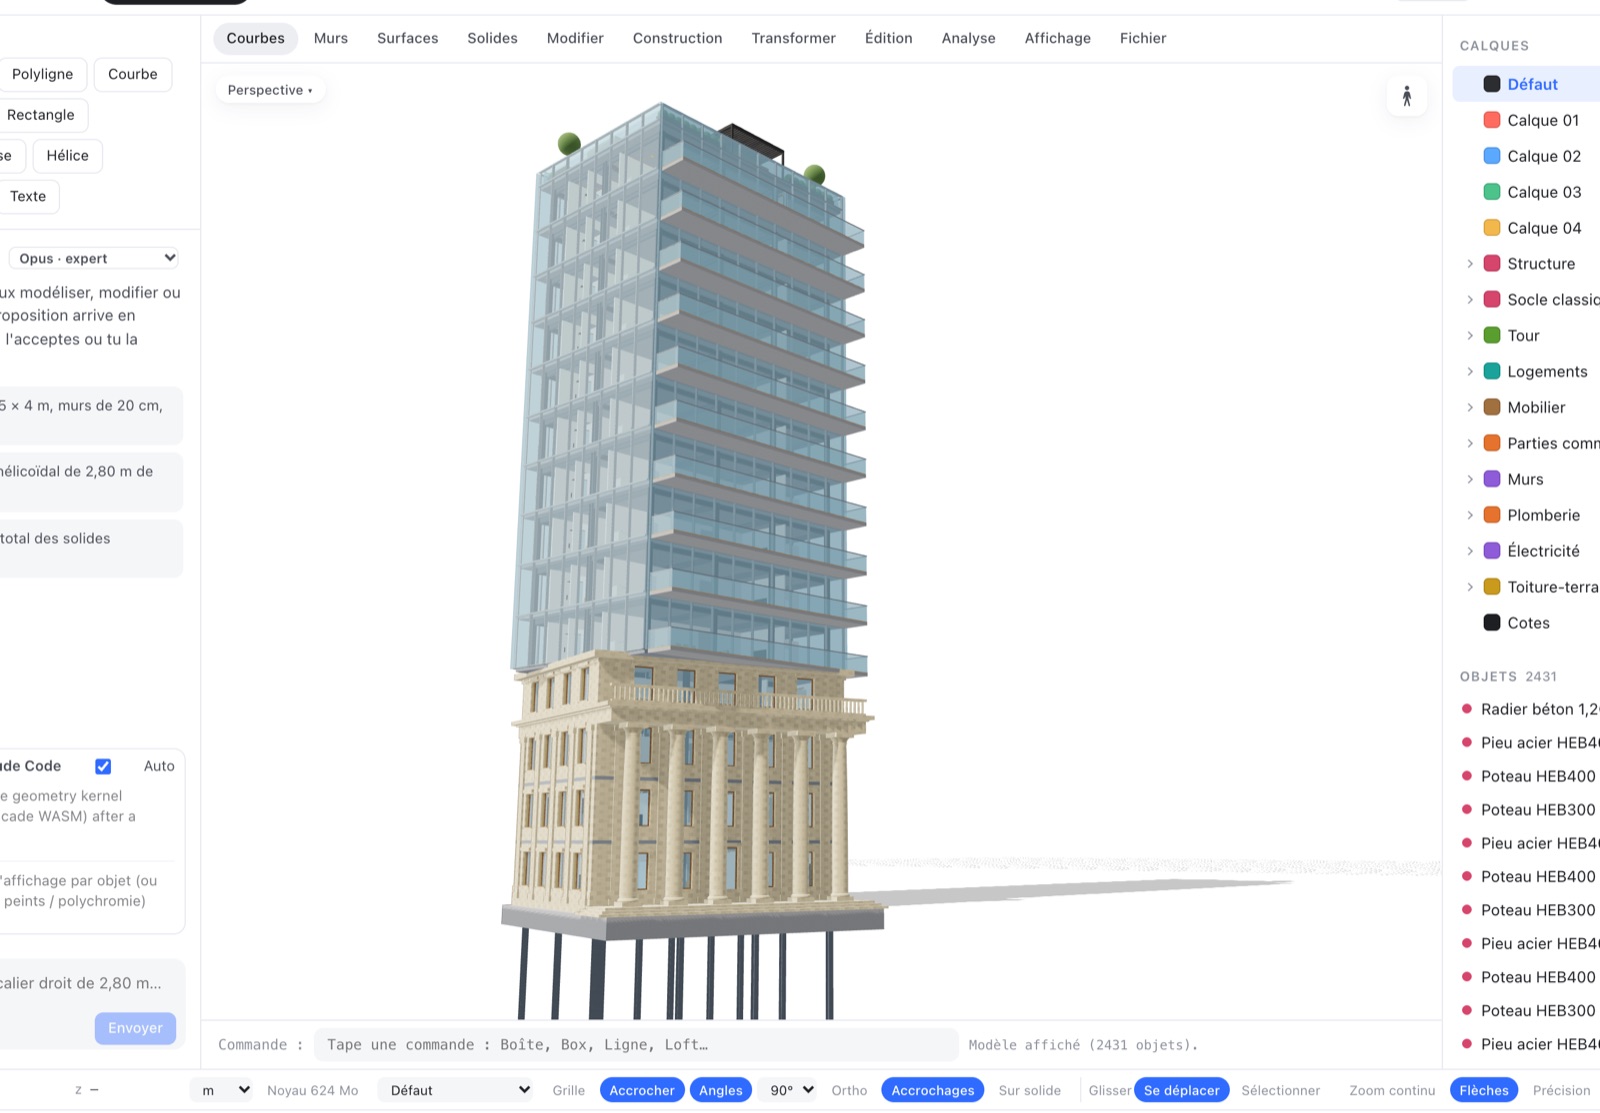
Task: Open the Analyse tab
Action: tap(968, 38)
